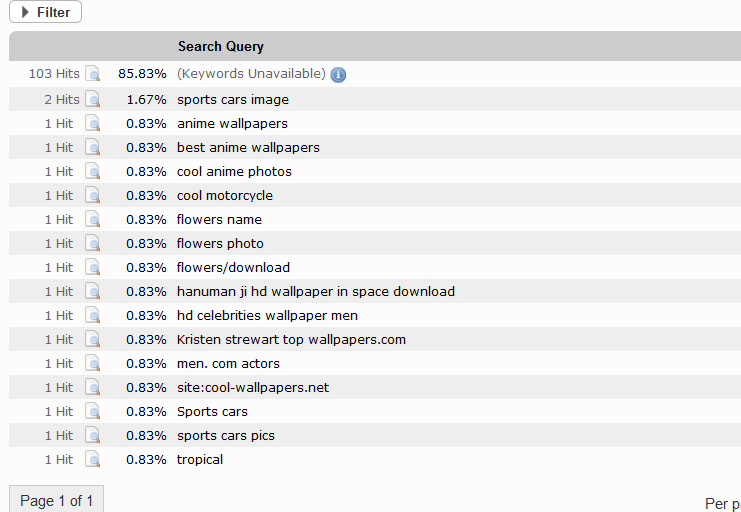The image size is (741, 512).
Task: Click the Page 1 of 1 button
Action: (x=56, y=500)
